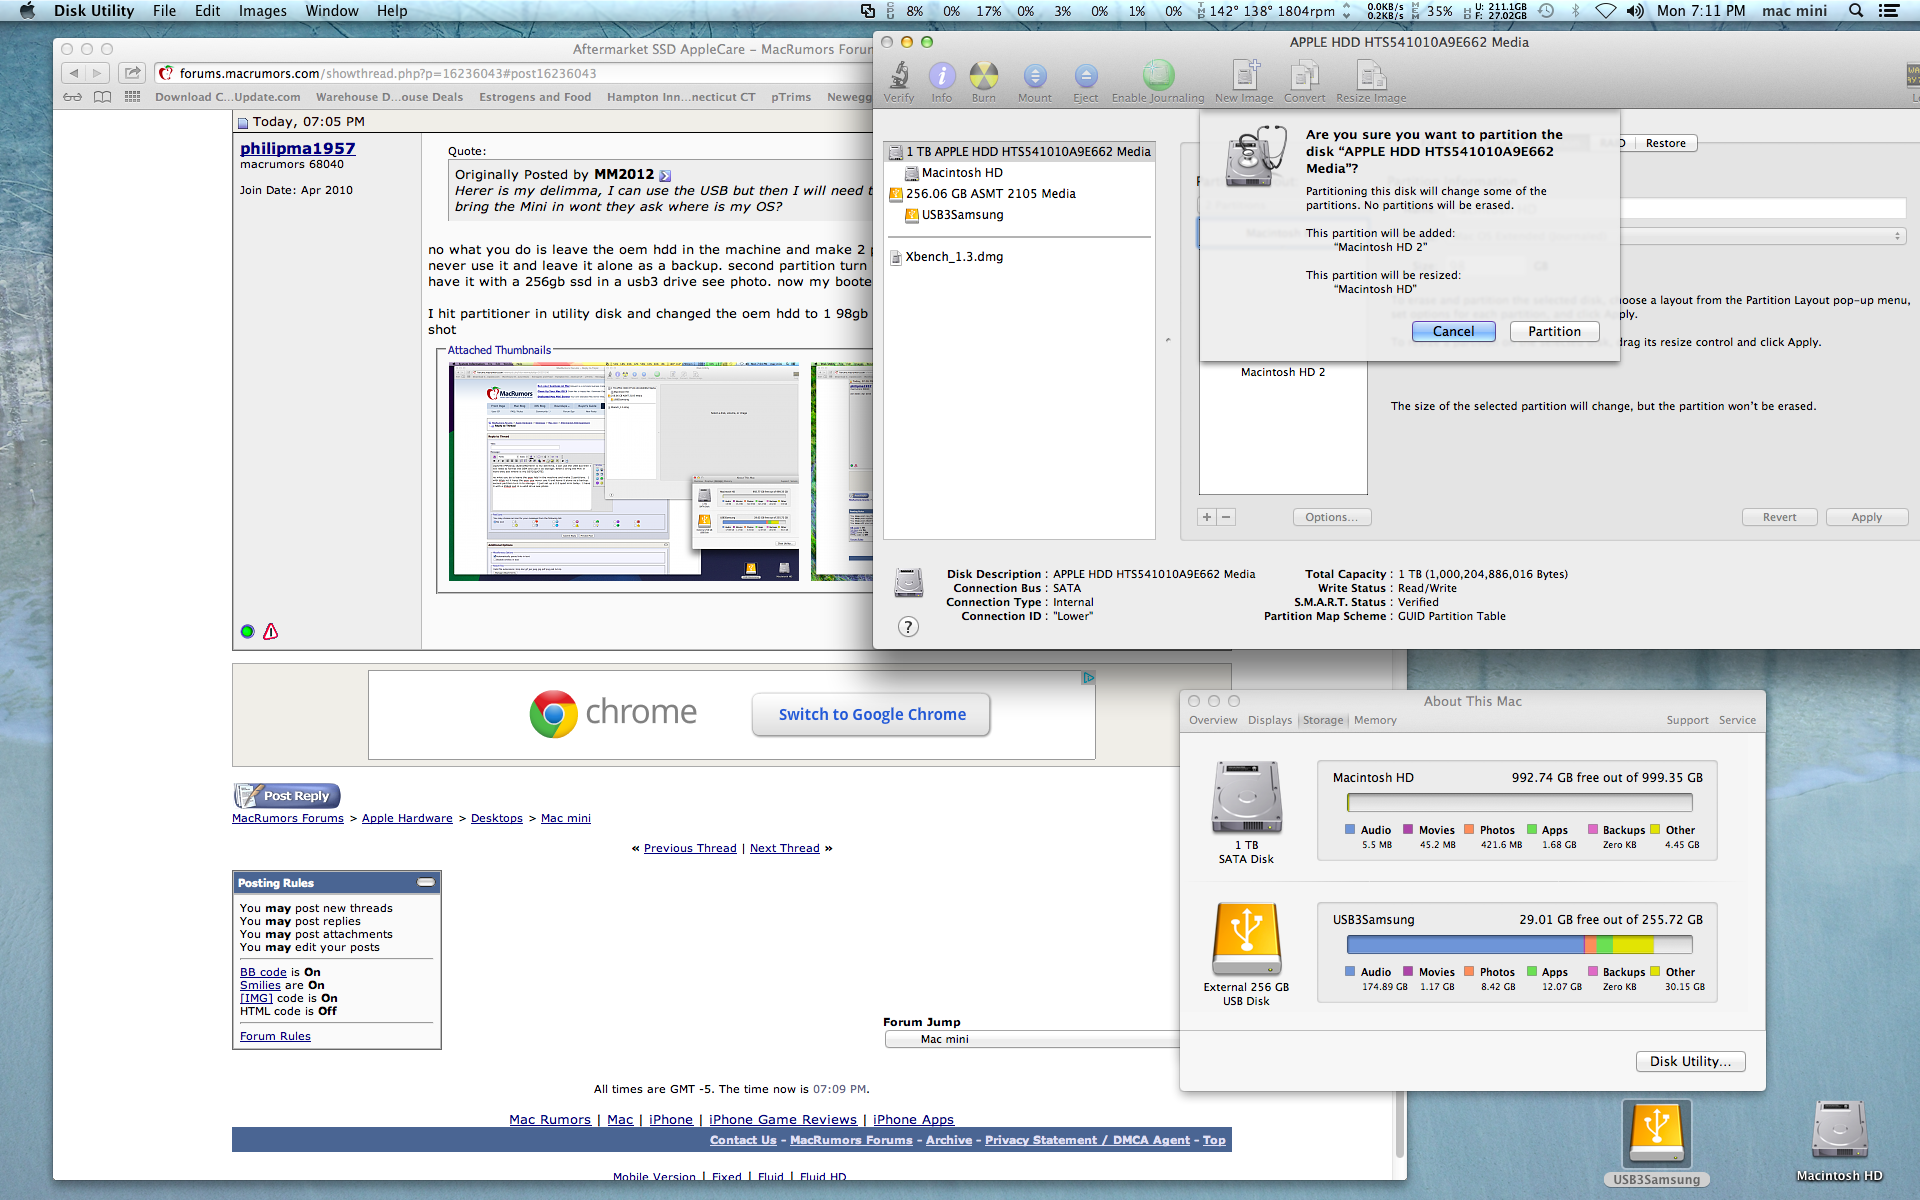
Task: Select USB3Samsung drive icon on desktop
Action: (1656, 1136)
